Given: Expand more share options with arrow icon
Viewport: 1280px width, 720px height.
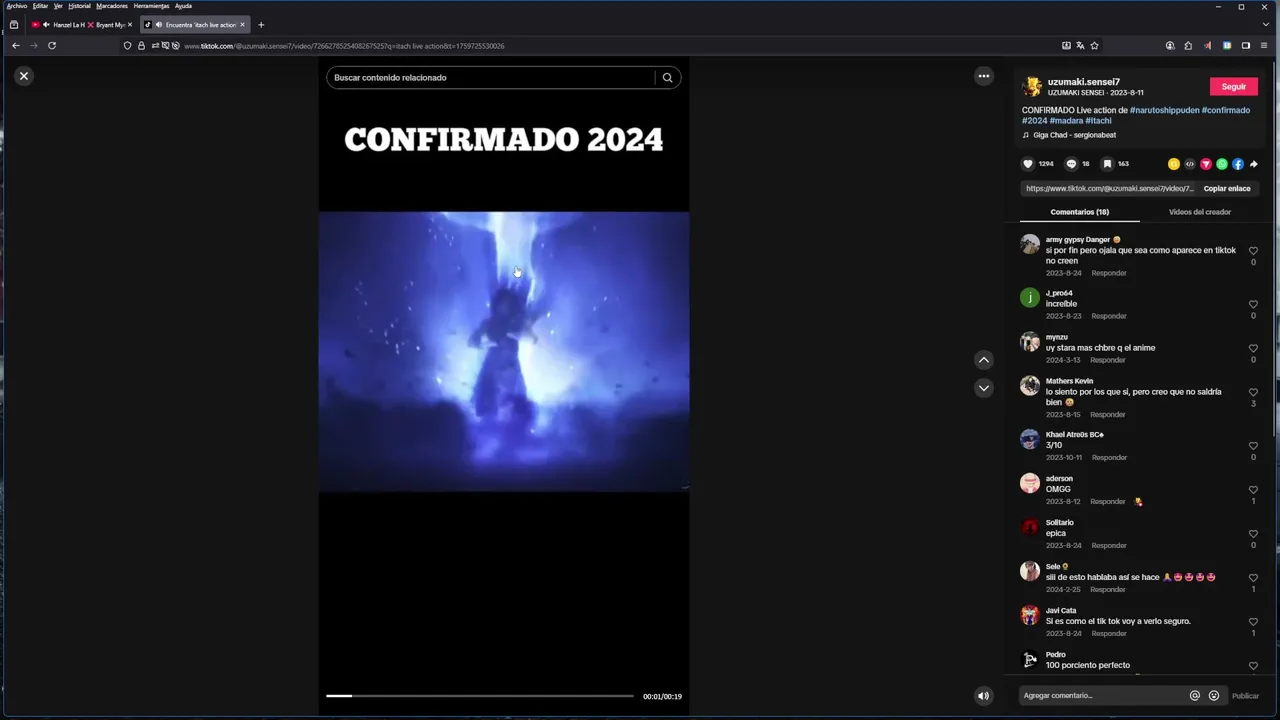Looking at the screenshot, I should click(1254, 164).
